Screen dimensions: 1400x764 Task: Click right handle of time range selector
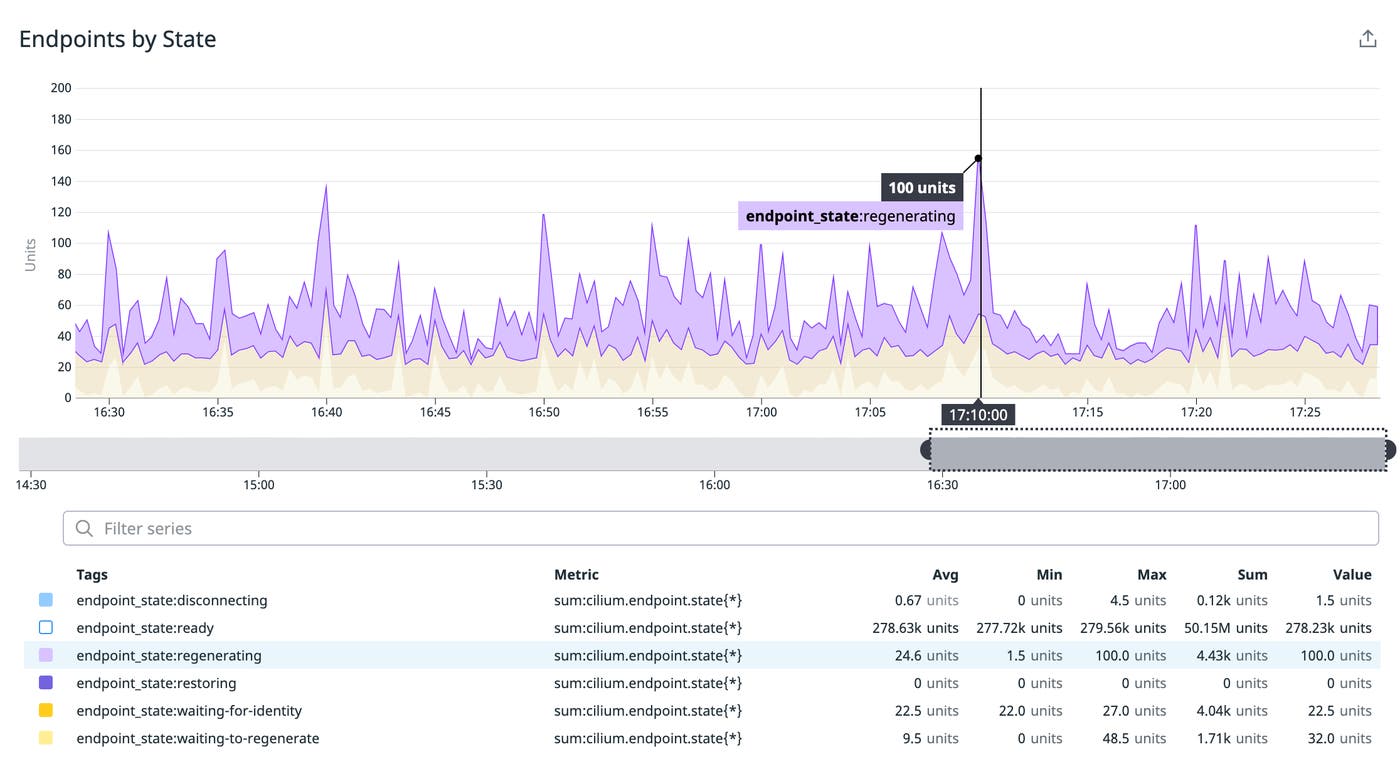[x=1389, y=450]
